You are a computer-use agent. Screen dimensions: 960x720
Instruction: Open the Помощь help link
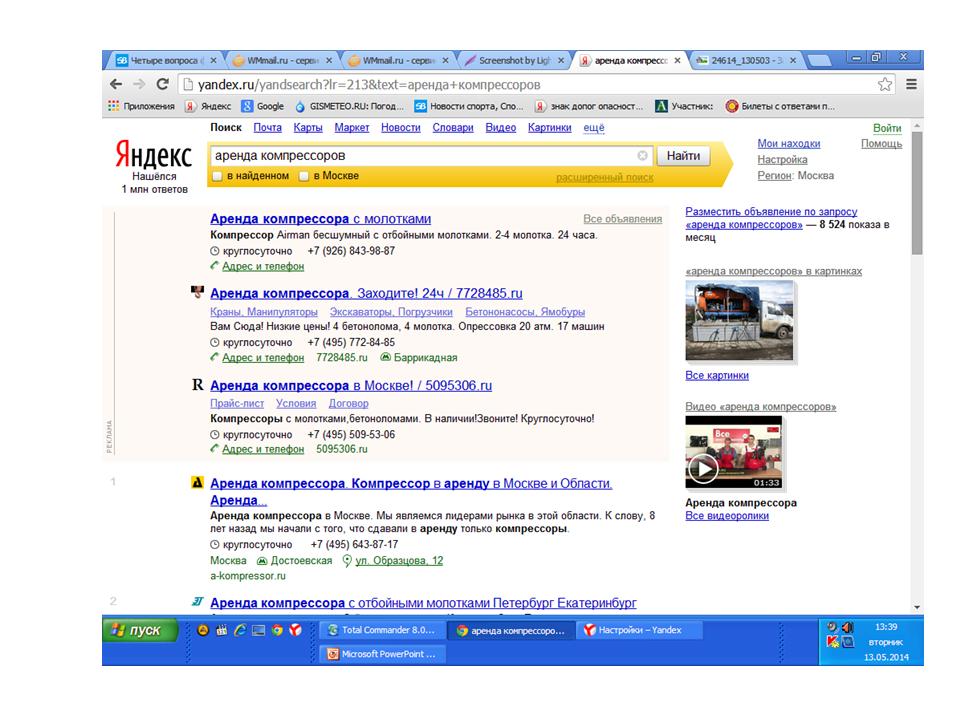(881, 144)
